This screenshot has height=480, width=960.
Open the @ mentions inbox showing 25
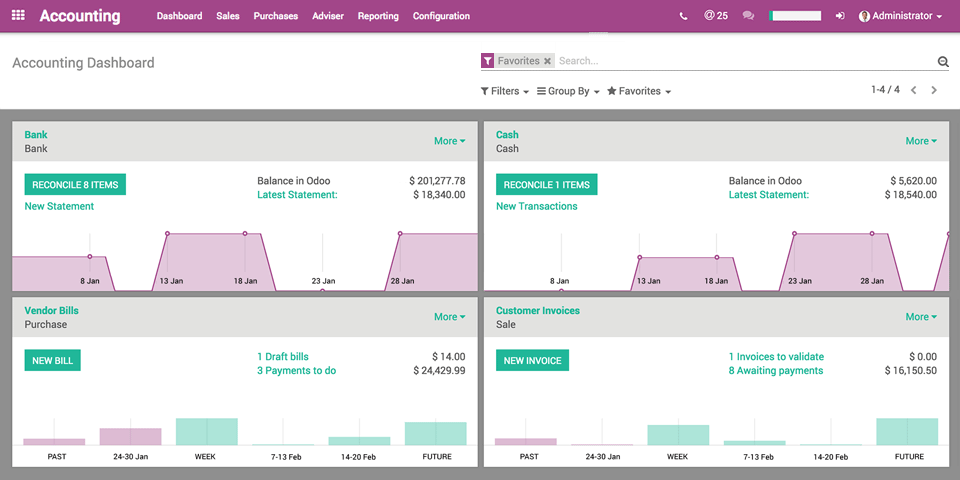pos(715,16)
